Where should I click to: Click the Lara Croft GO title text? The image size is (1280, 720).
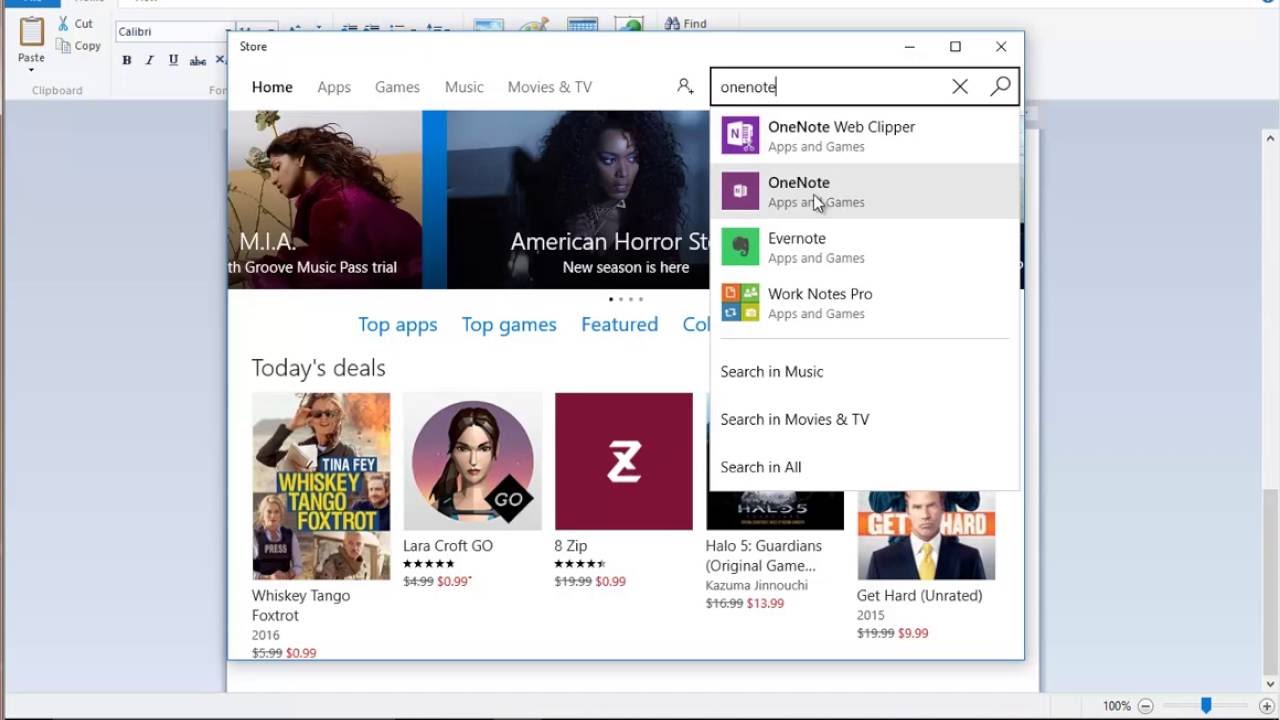coord(448,545)
